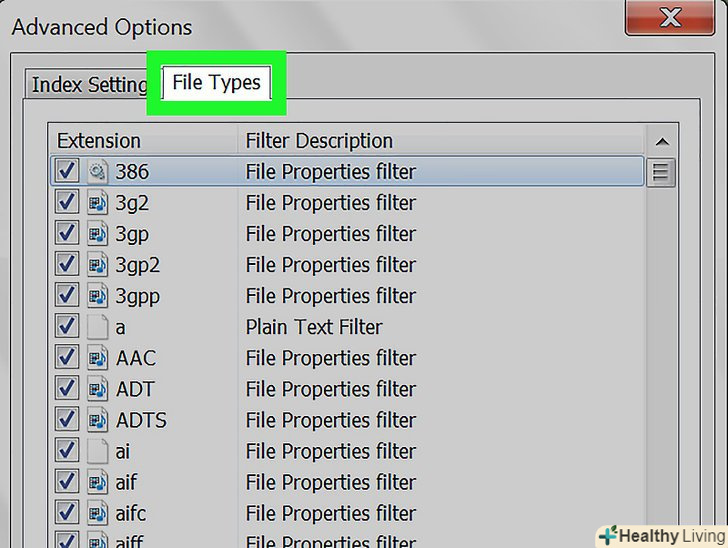Click the 3gpp media file icon
Viewport: 728px width, 548px height.
pos(97,296)
